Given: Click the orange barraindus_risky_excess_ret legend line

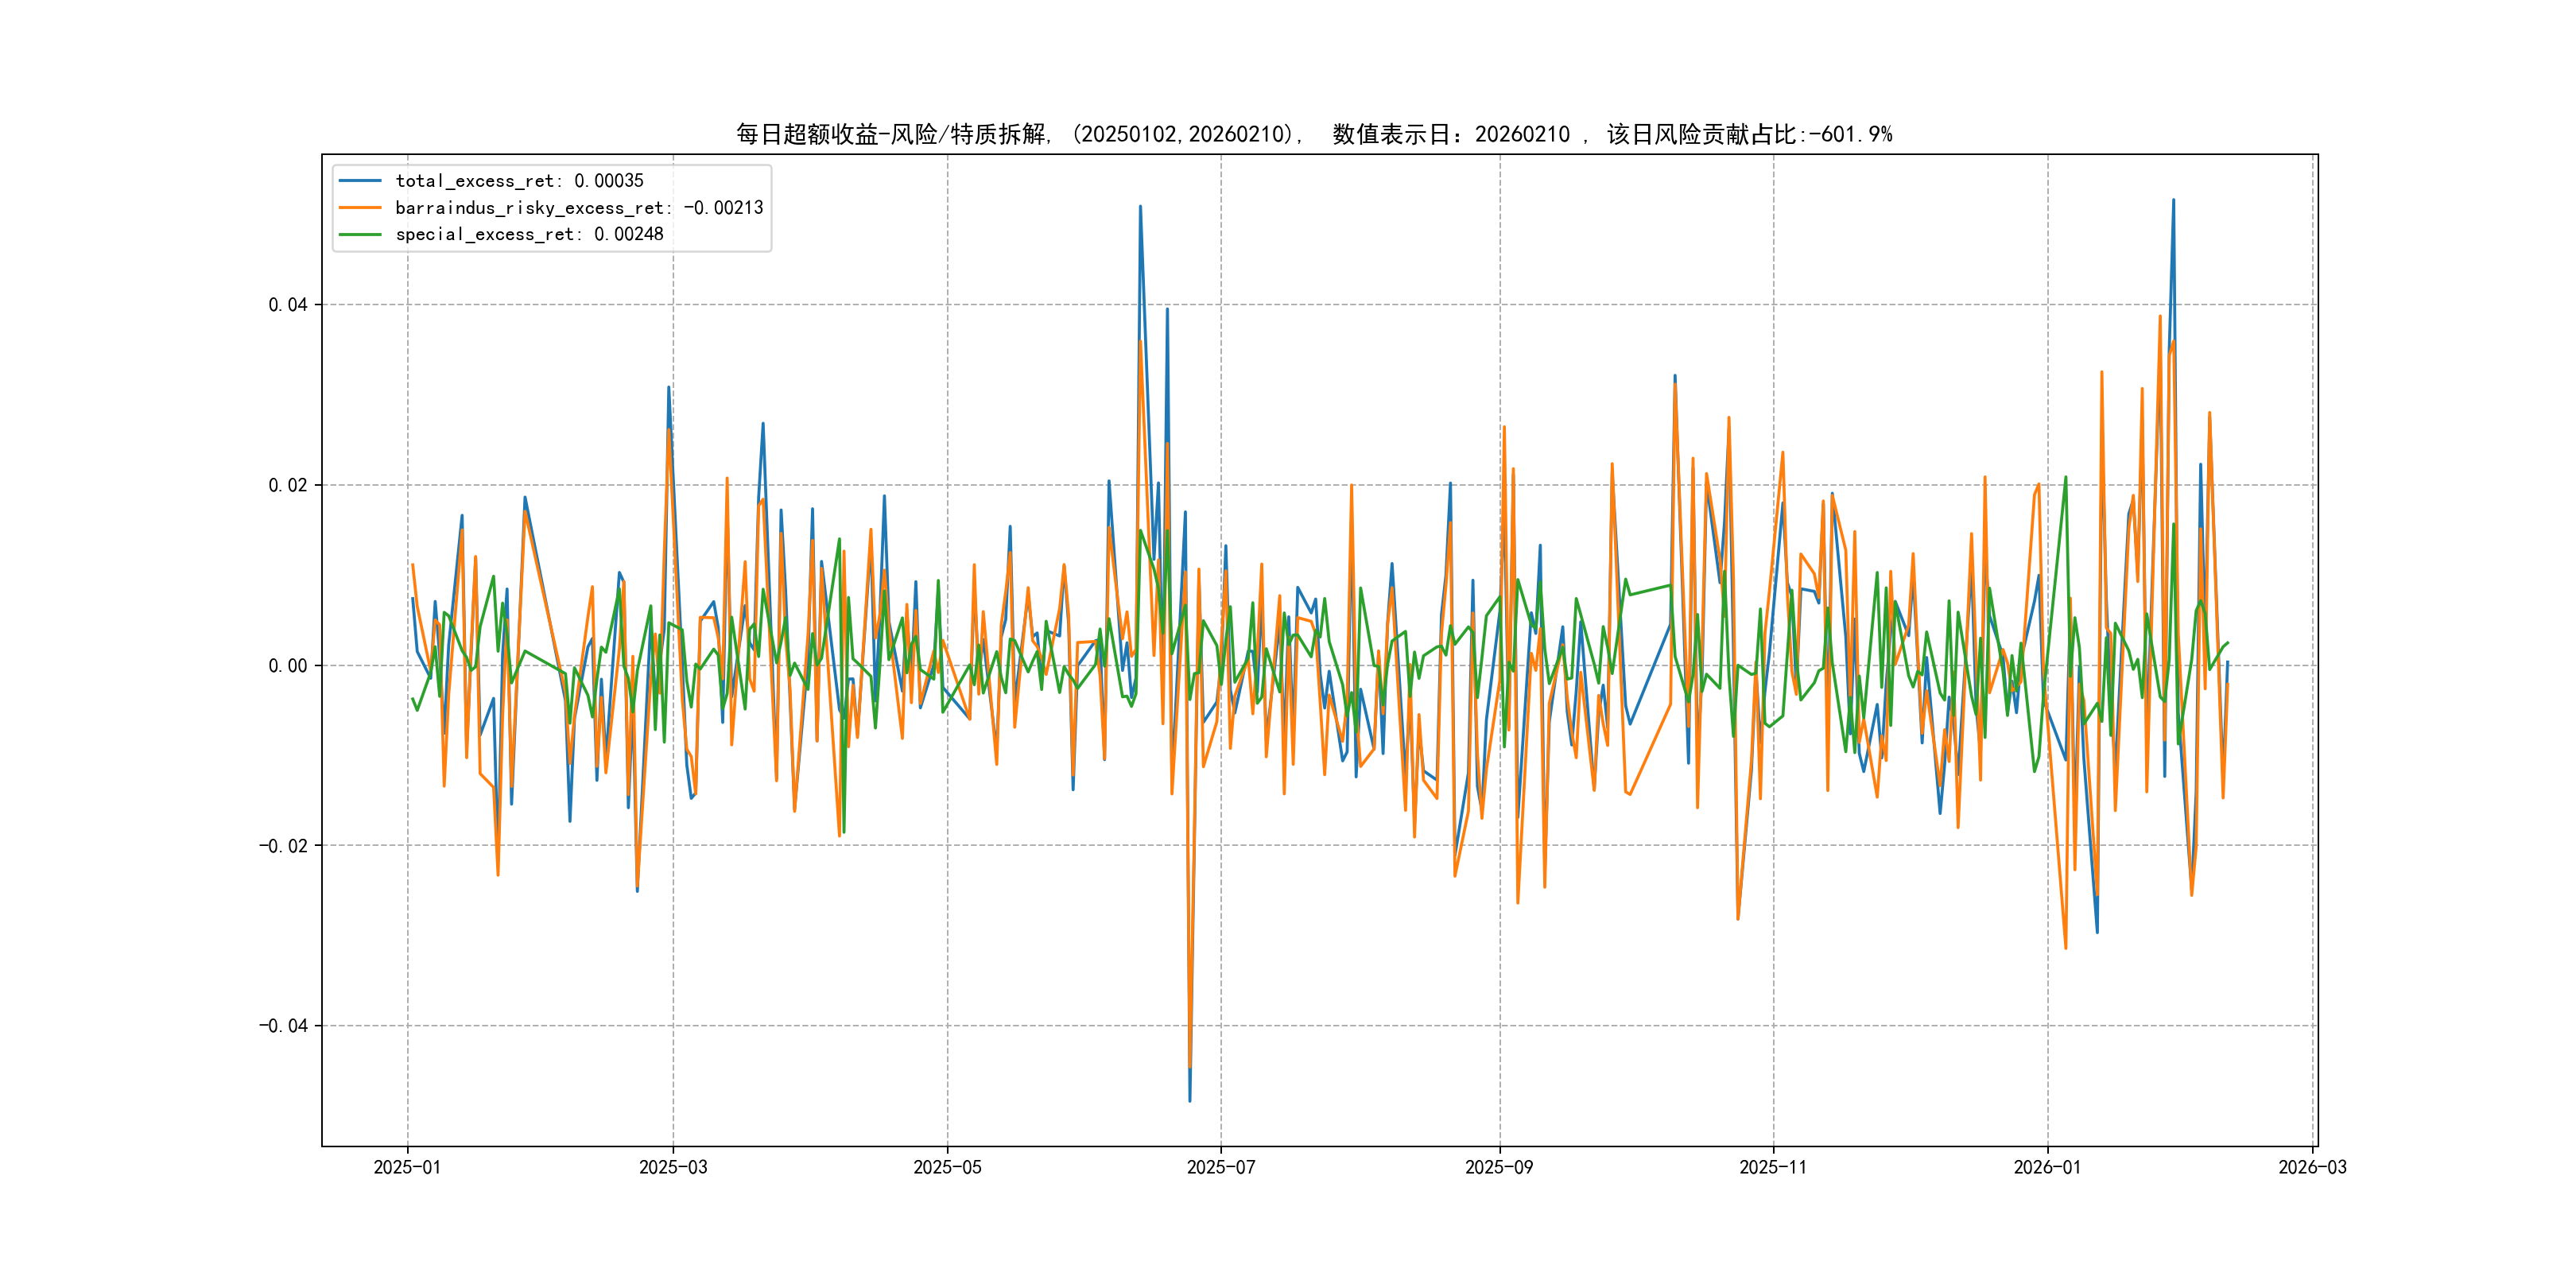Looking at the screenshot, I should coord(360,208).
